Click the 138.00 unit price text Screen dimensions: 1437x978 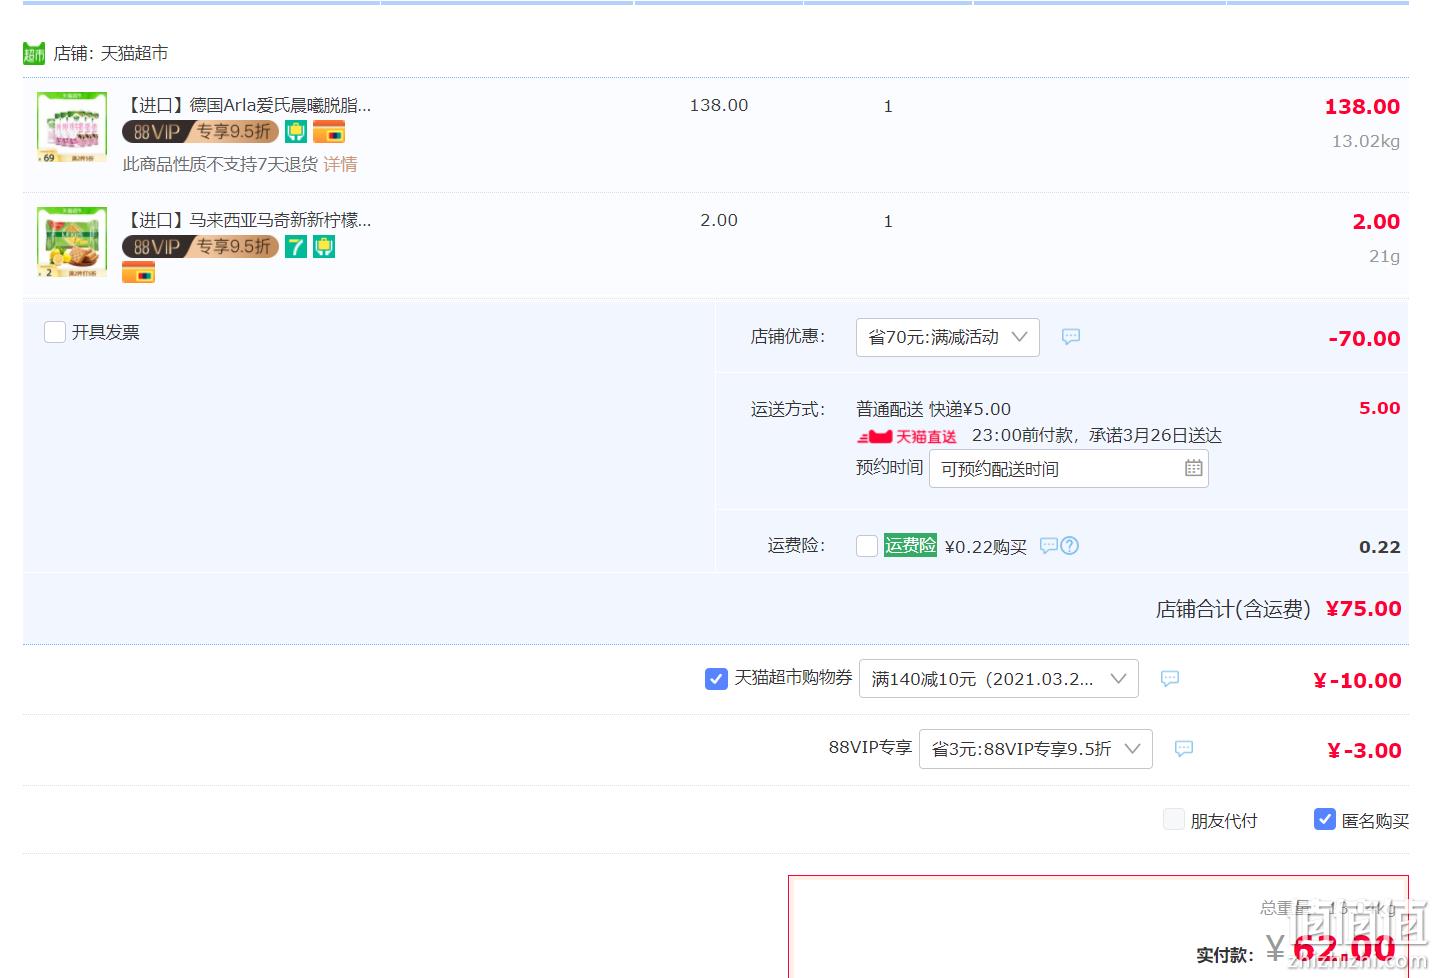[719, 105]
